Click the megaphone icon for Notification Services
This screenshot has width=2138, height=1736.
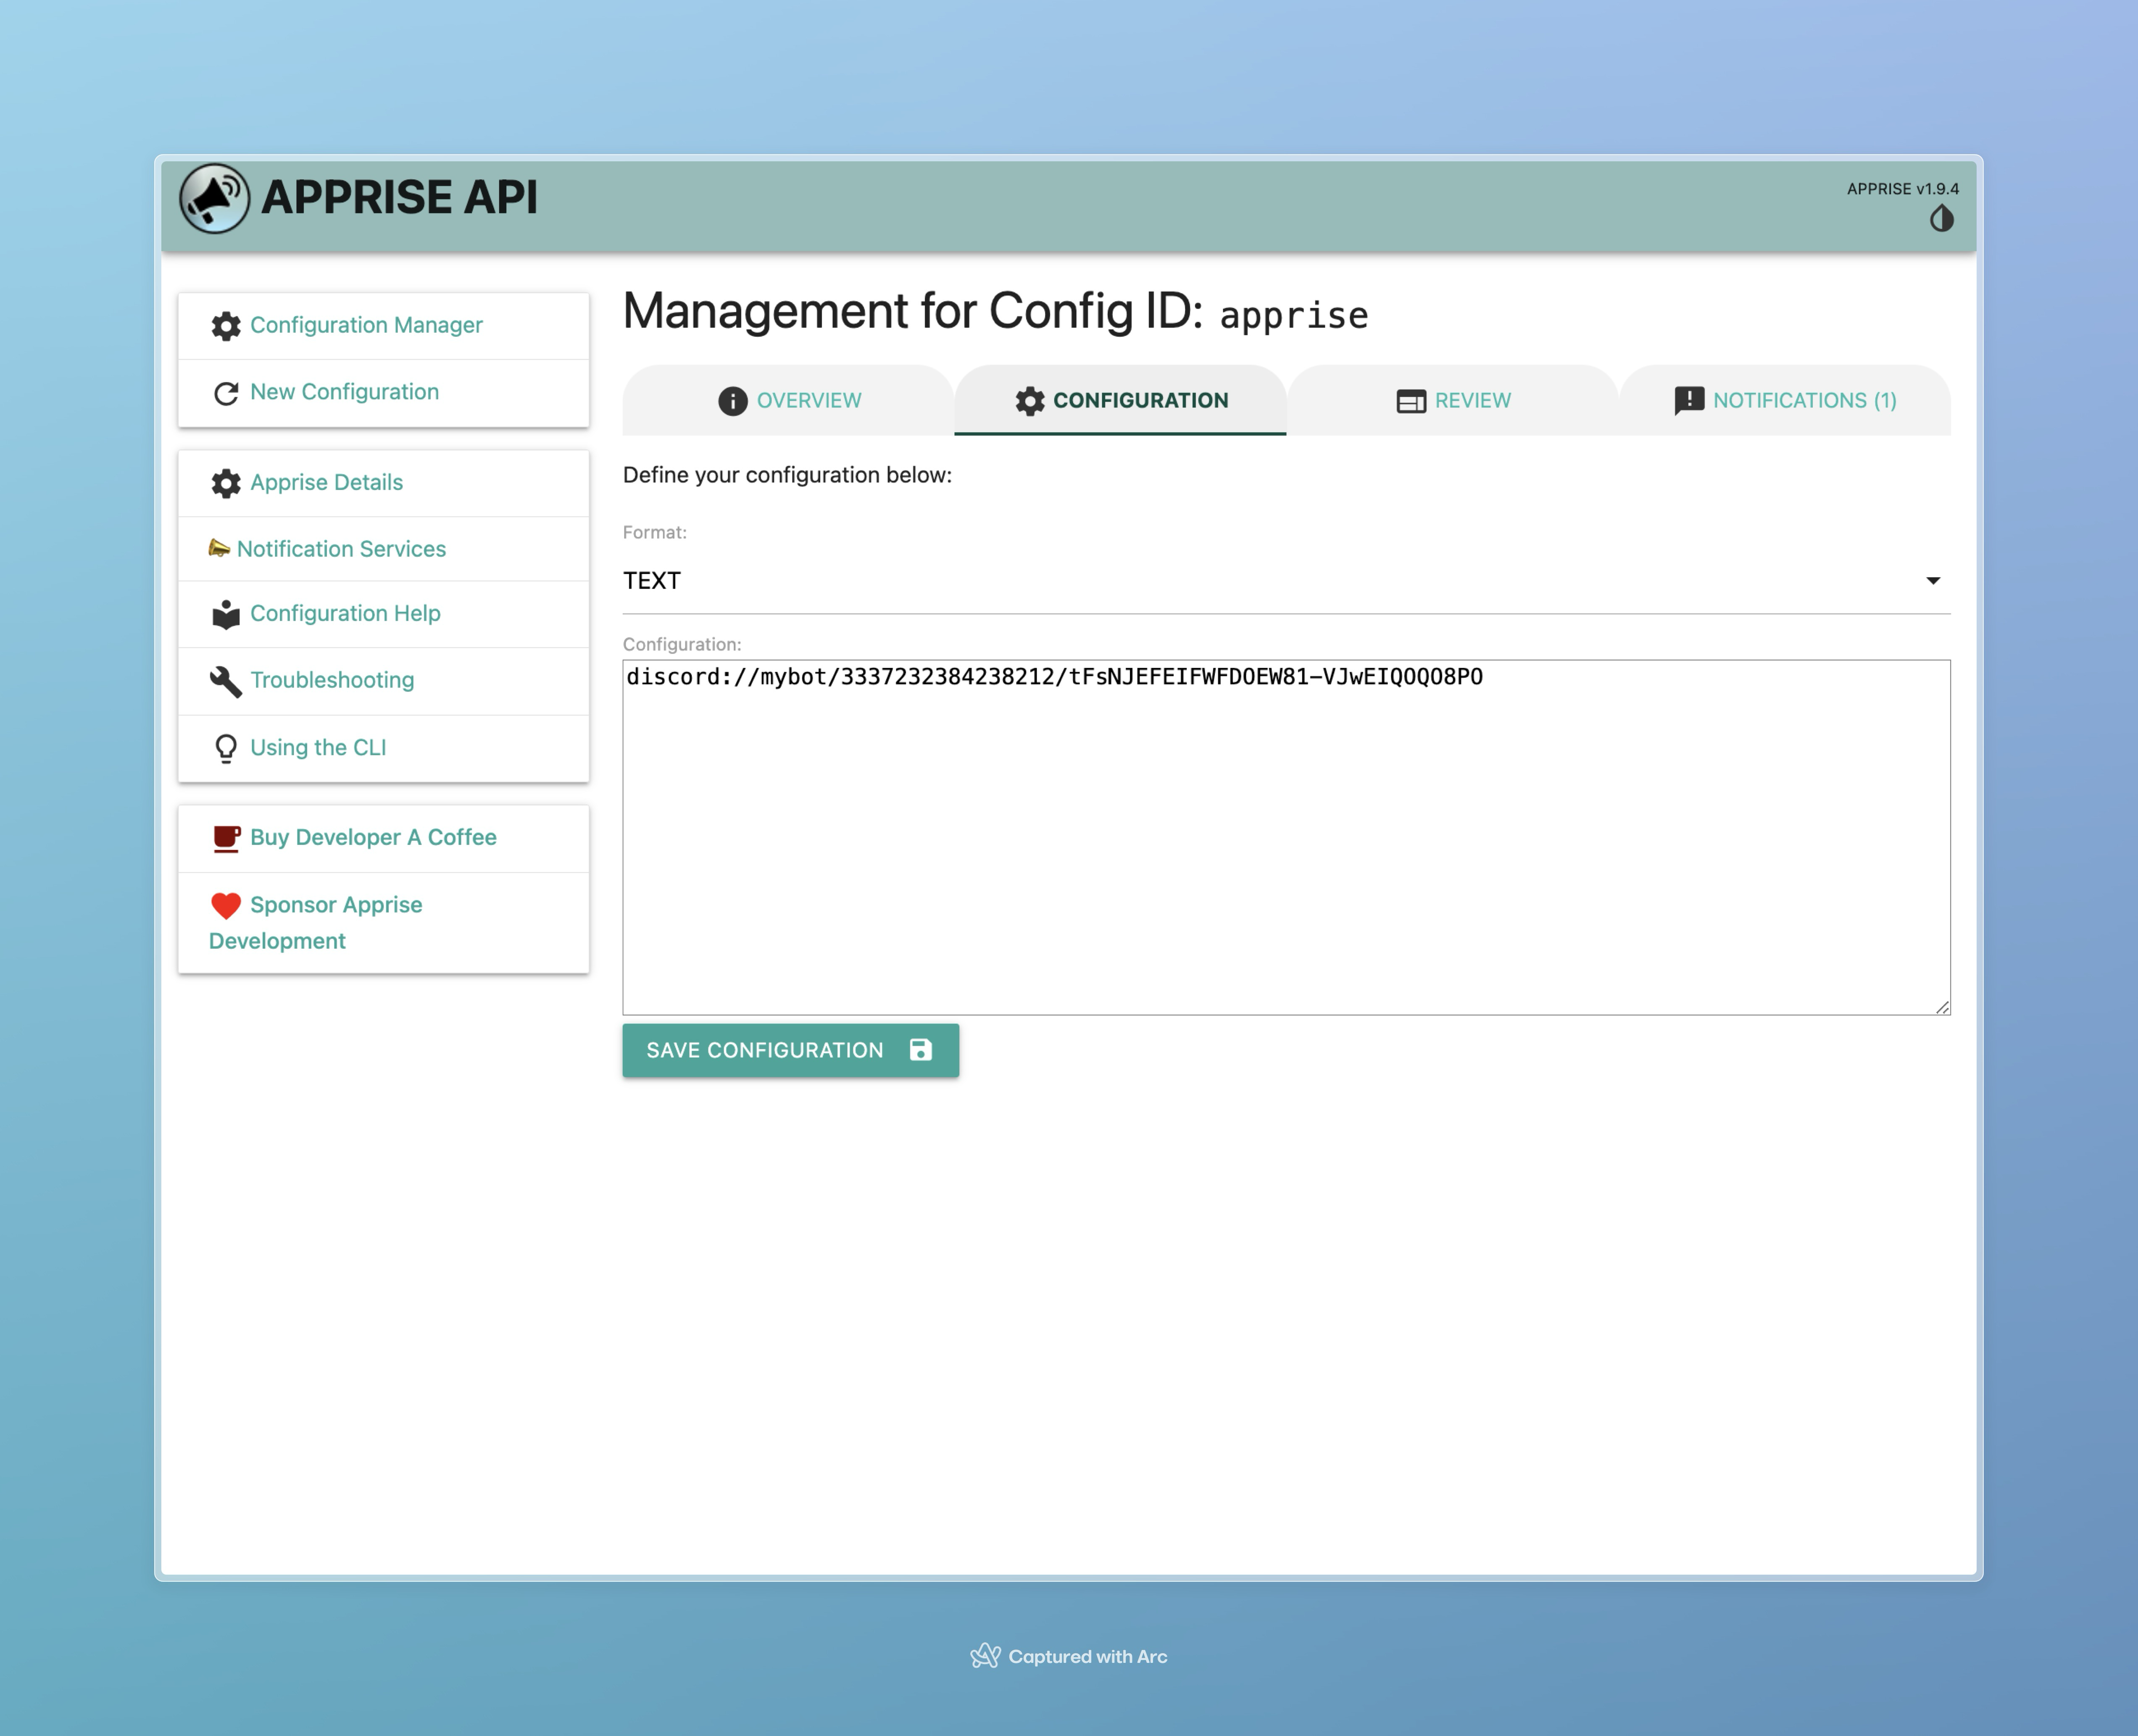(219, 548)
